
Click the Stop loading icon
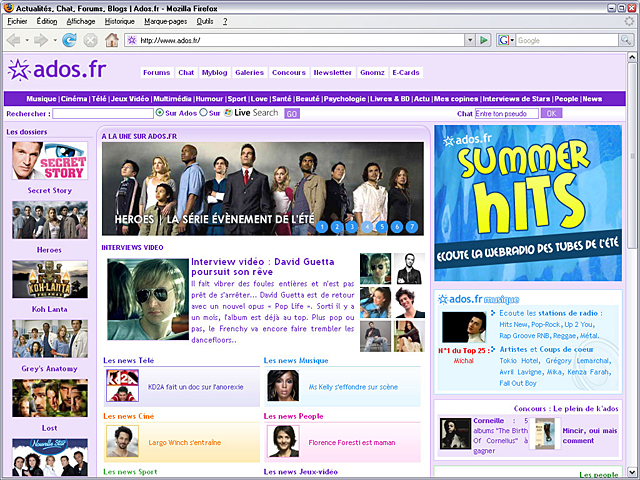coord(90,40)
